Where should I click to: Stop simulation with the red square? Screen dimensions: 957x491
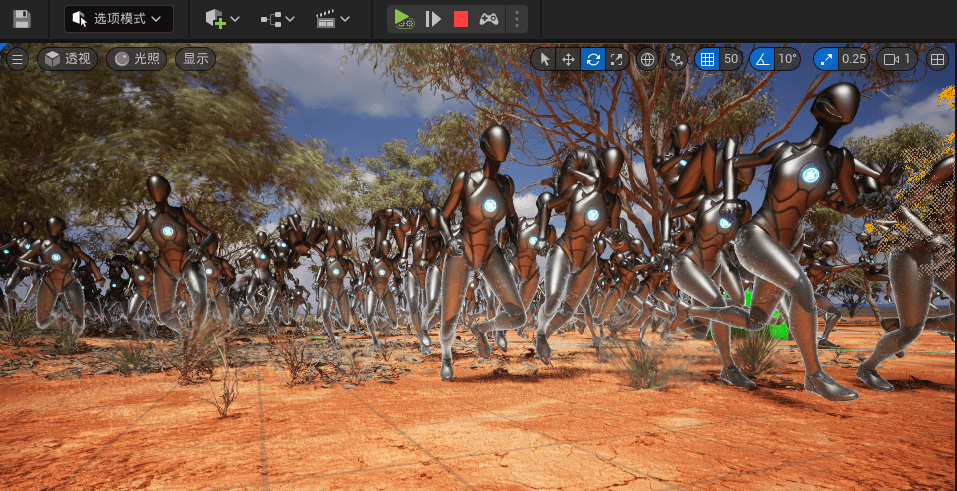tap(460, 19)
